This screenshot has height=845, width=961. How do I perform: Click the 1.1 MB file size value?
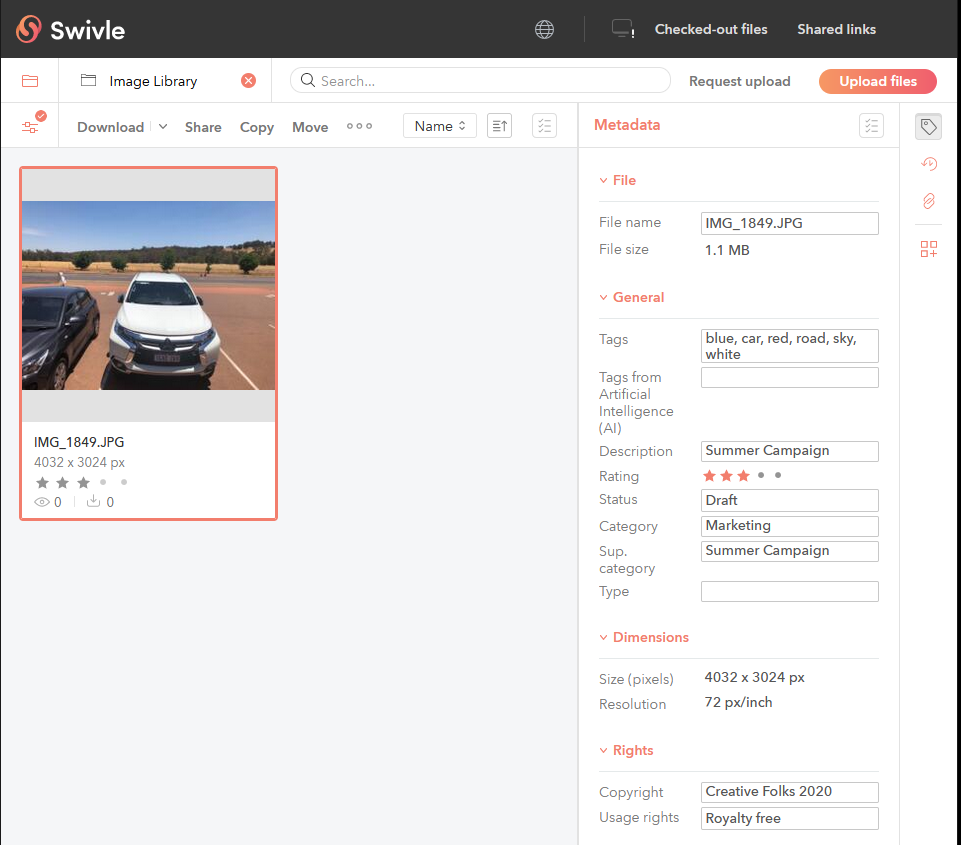727,250
